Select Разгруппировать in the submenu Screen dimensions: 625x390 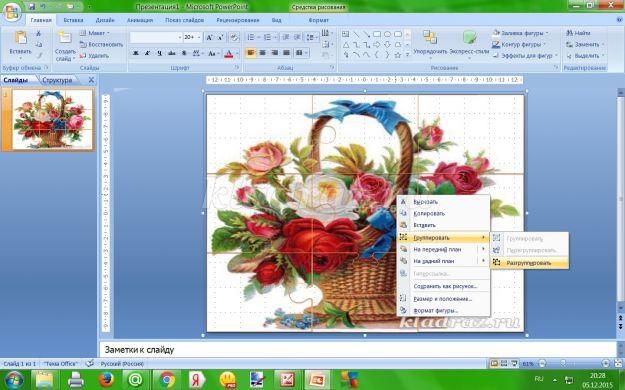click(529, 263)
